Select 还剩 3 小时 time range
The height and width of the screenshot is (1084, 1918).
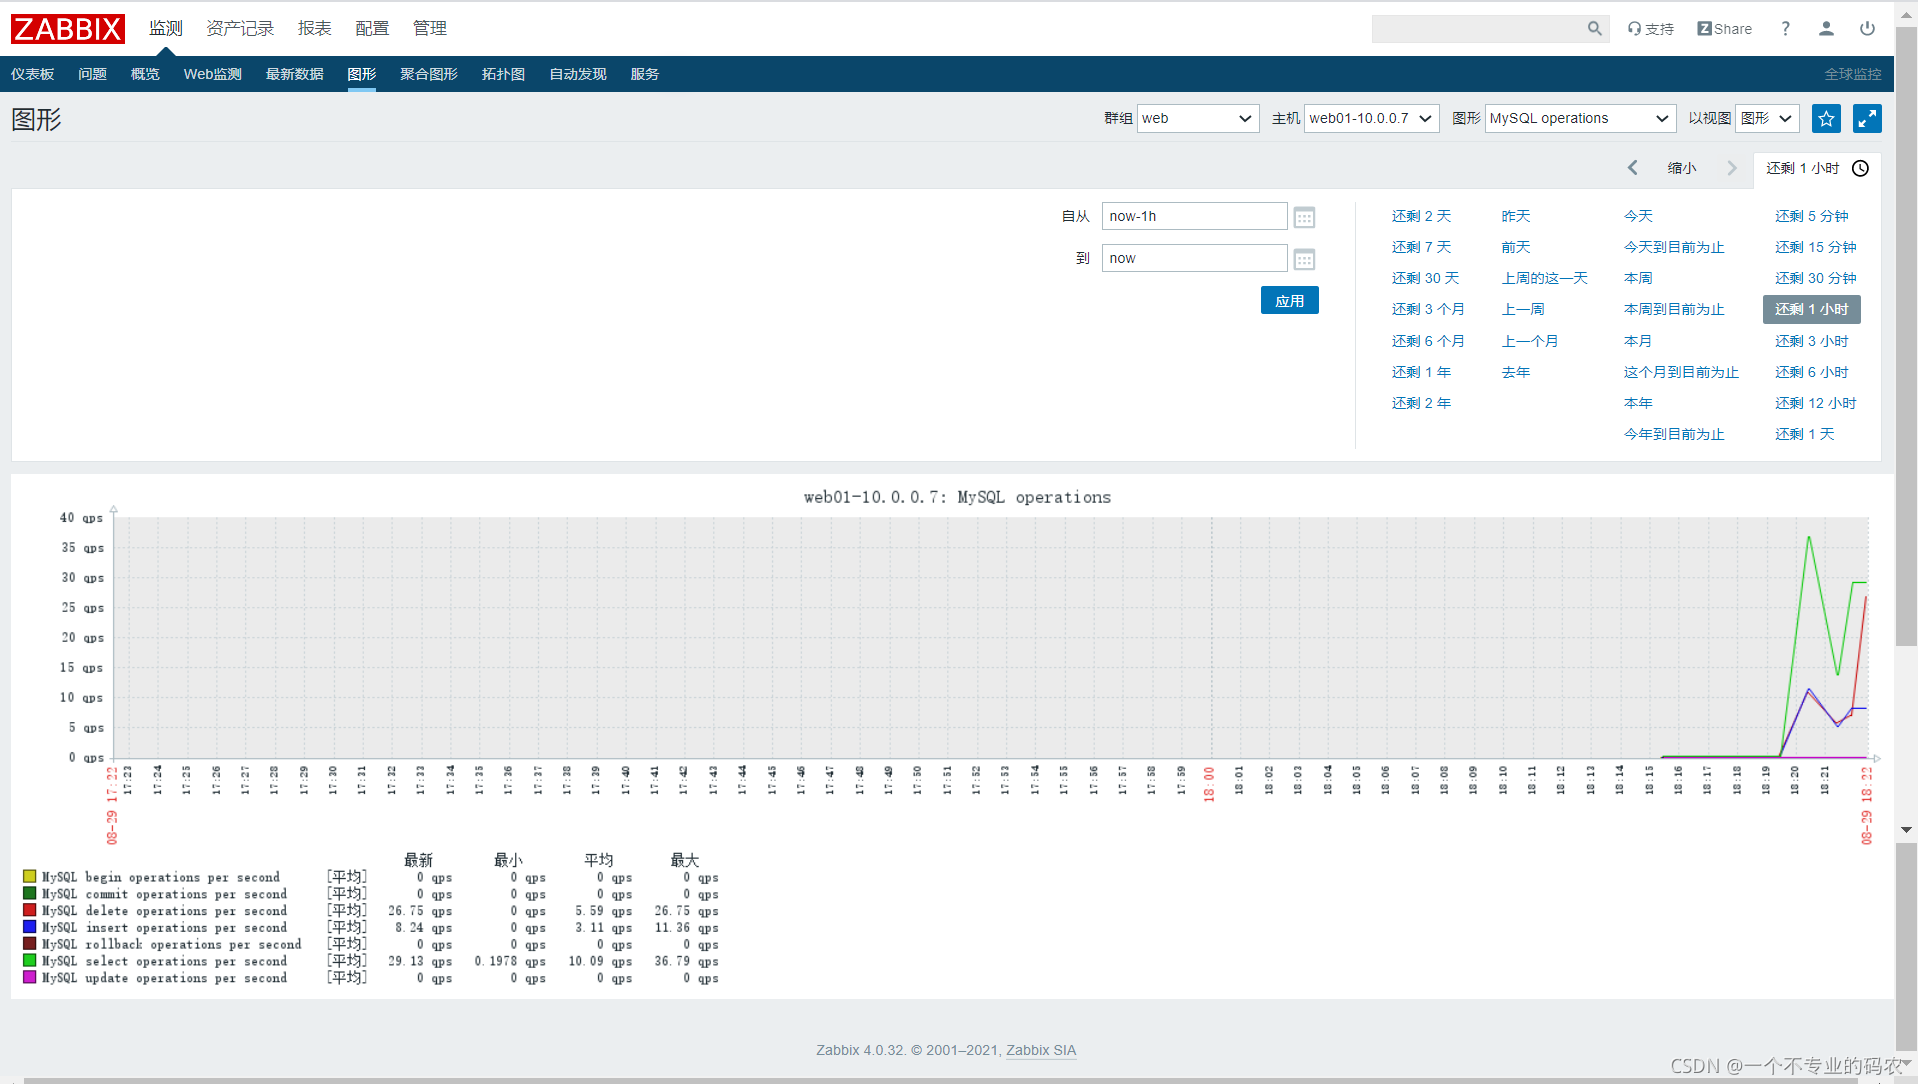pos(1811,341)
